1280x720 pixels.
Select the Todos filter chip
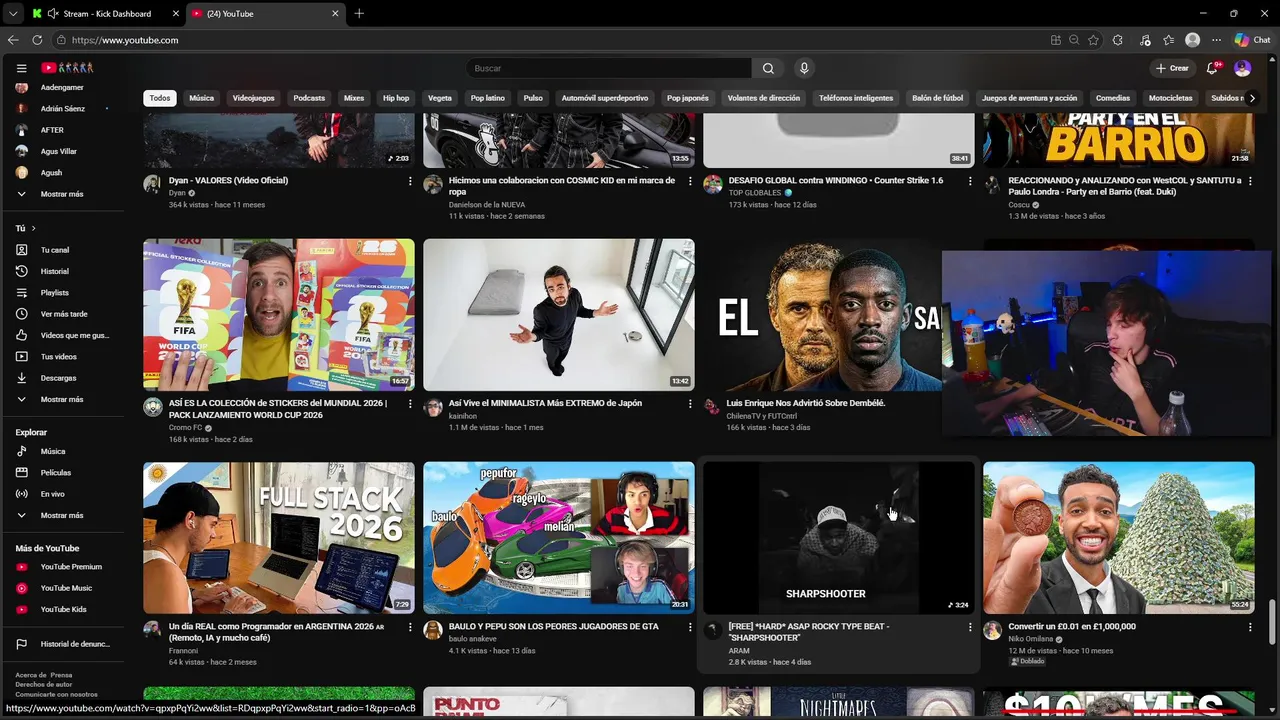[x=160, y=98]
